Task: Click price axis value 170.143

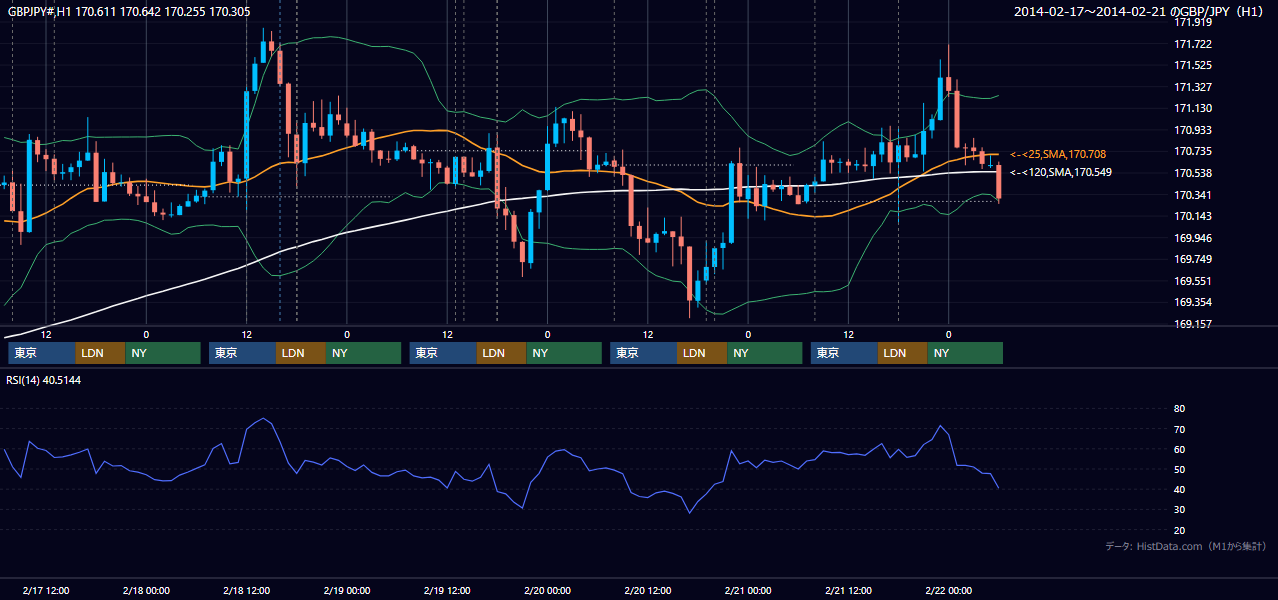Action: pyautogui.click(x=1193, y=216)
